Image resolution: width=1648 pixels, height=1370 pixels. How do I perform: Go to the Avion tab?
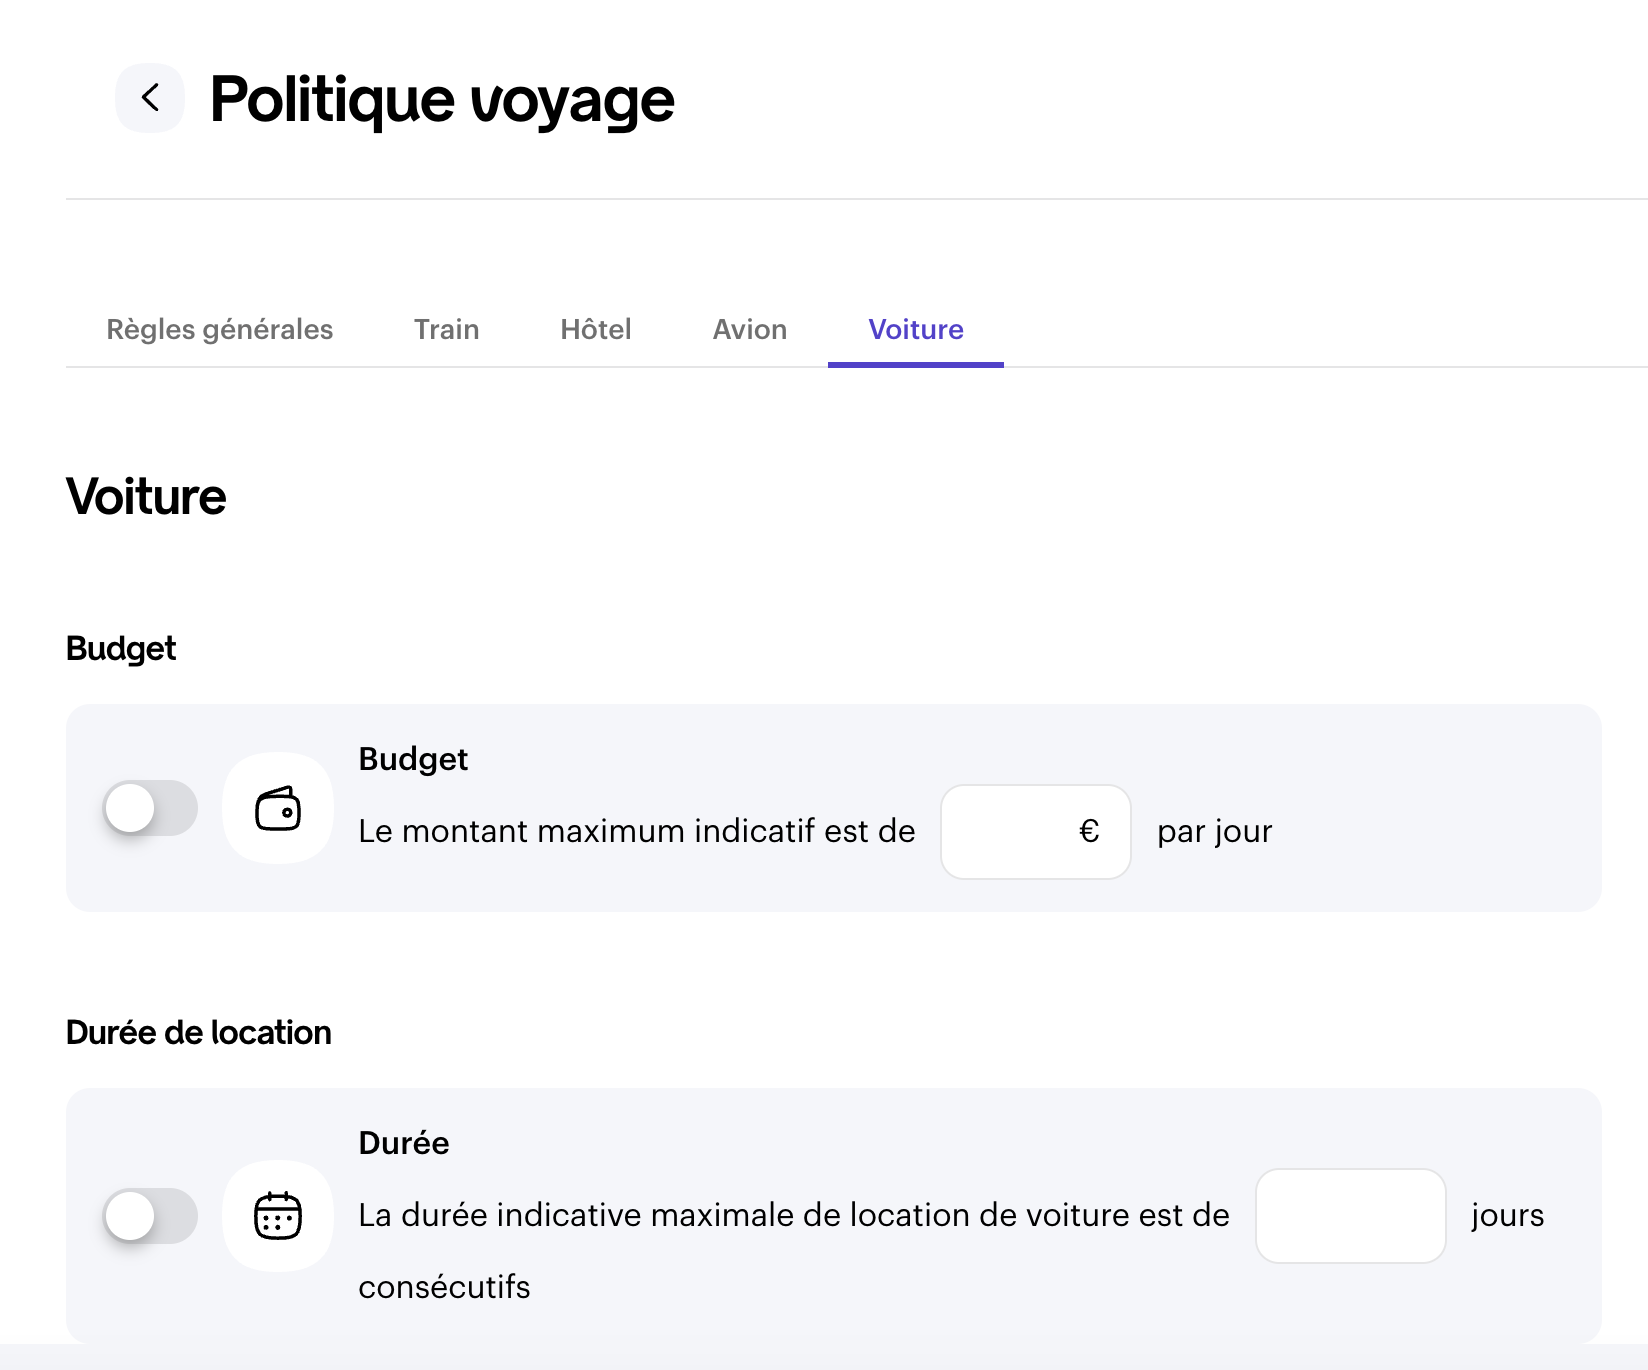[749, 330]
